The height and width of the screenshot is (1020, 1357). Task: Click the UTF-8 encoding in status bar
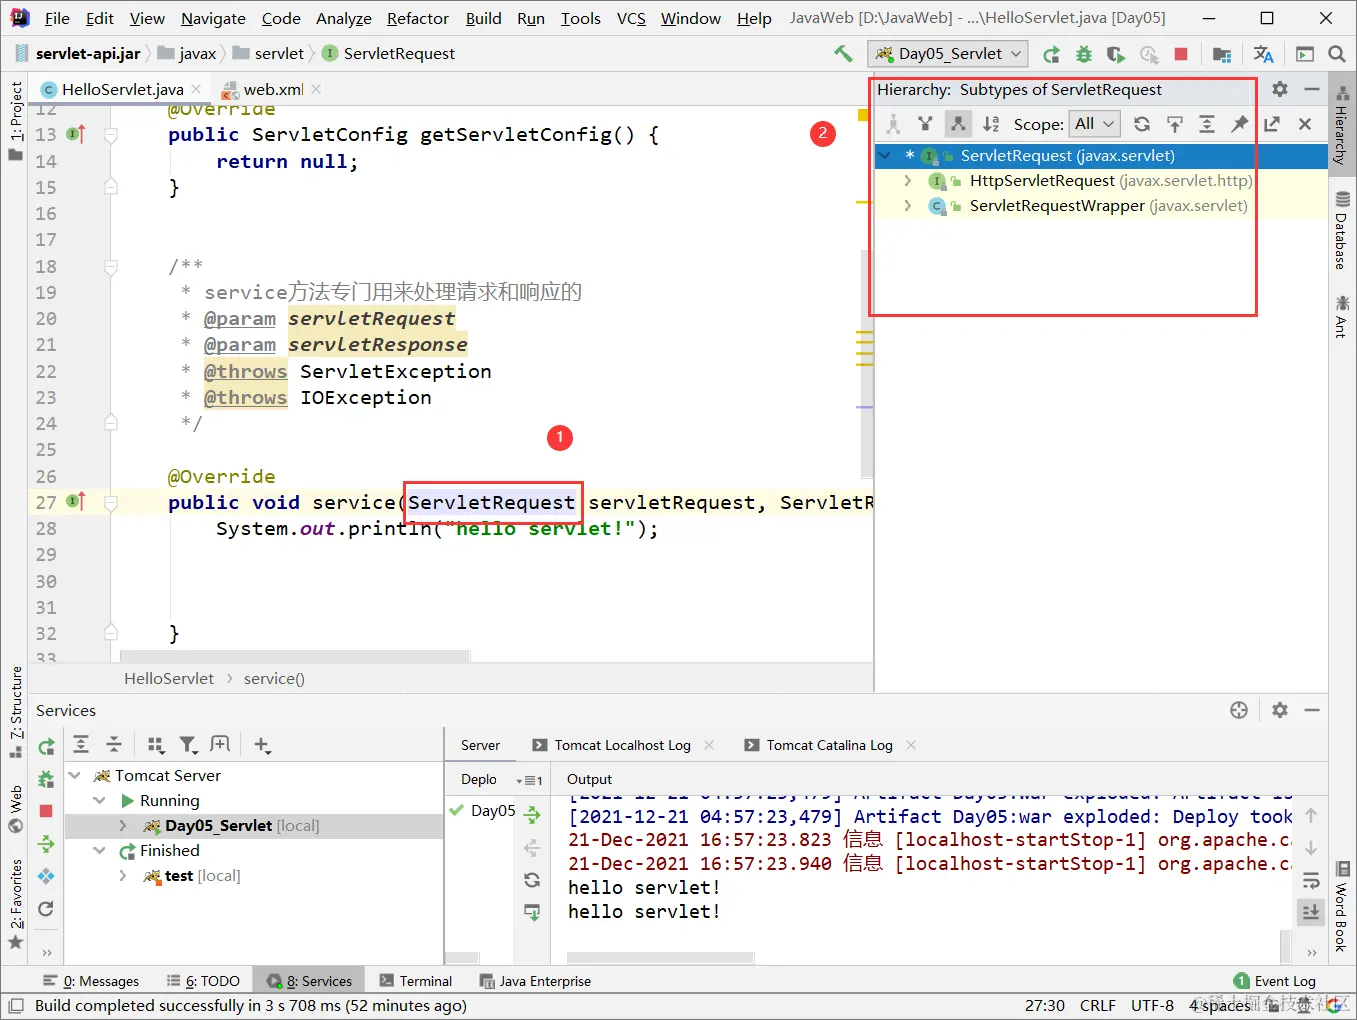pyautogui.click(x=1152, y=1005)
